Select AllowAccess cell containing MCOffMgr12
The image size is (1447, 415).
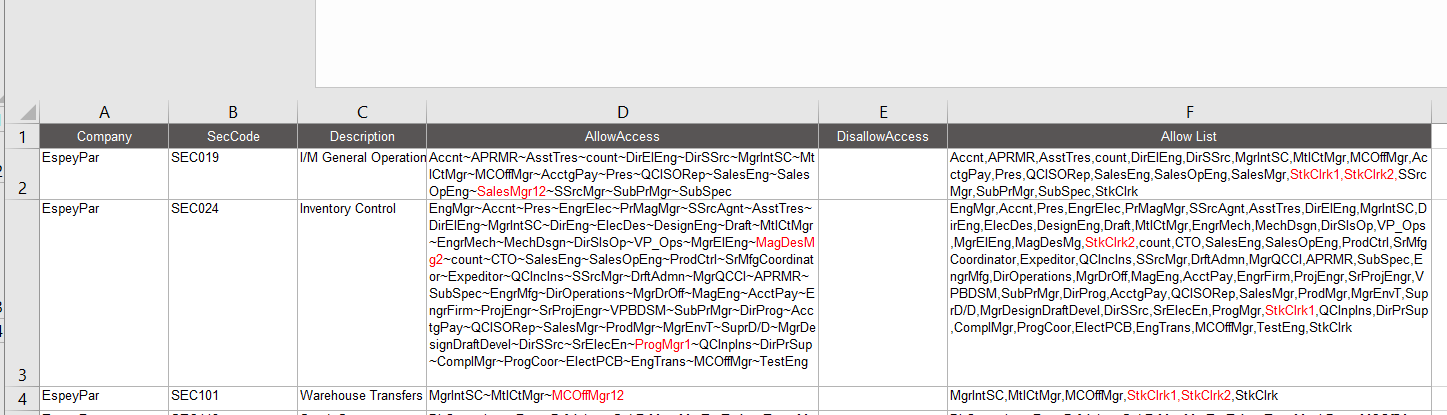point(622,396)
